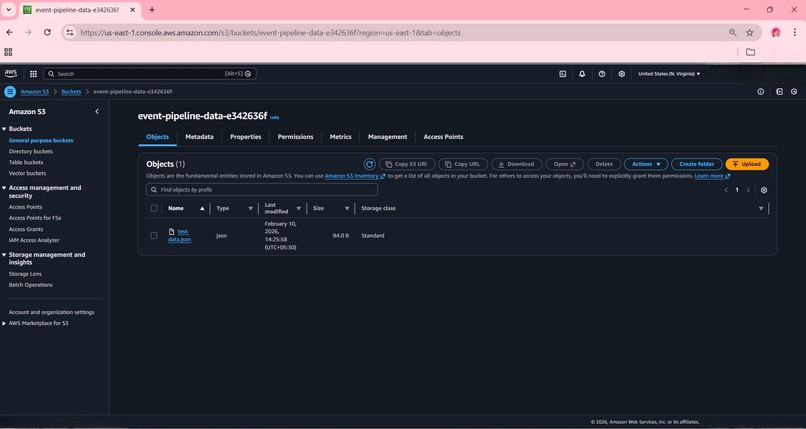Sort by Name column arrow

pos(202,209)
